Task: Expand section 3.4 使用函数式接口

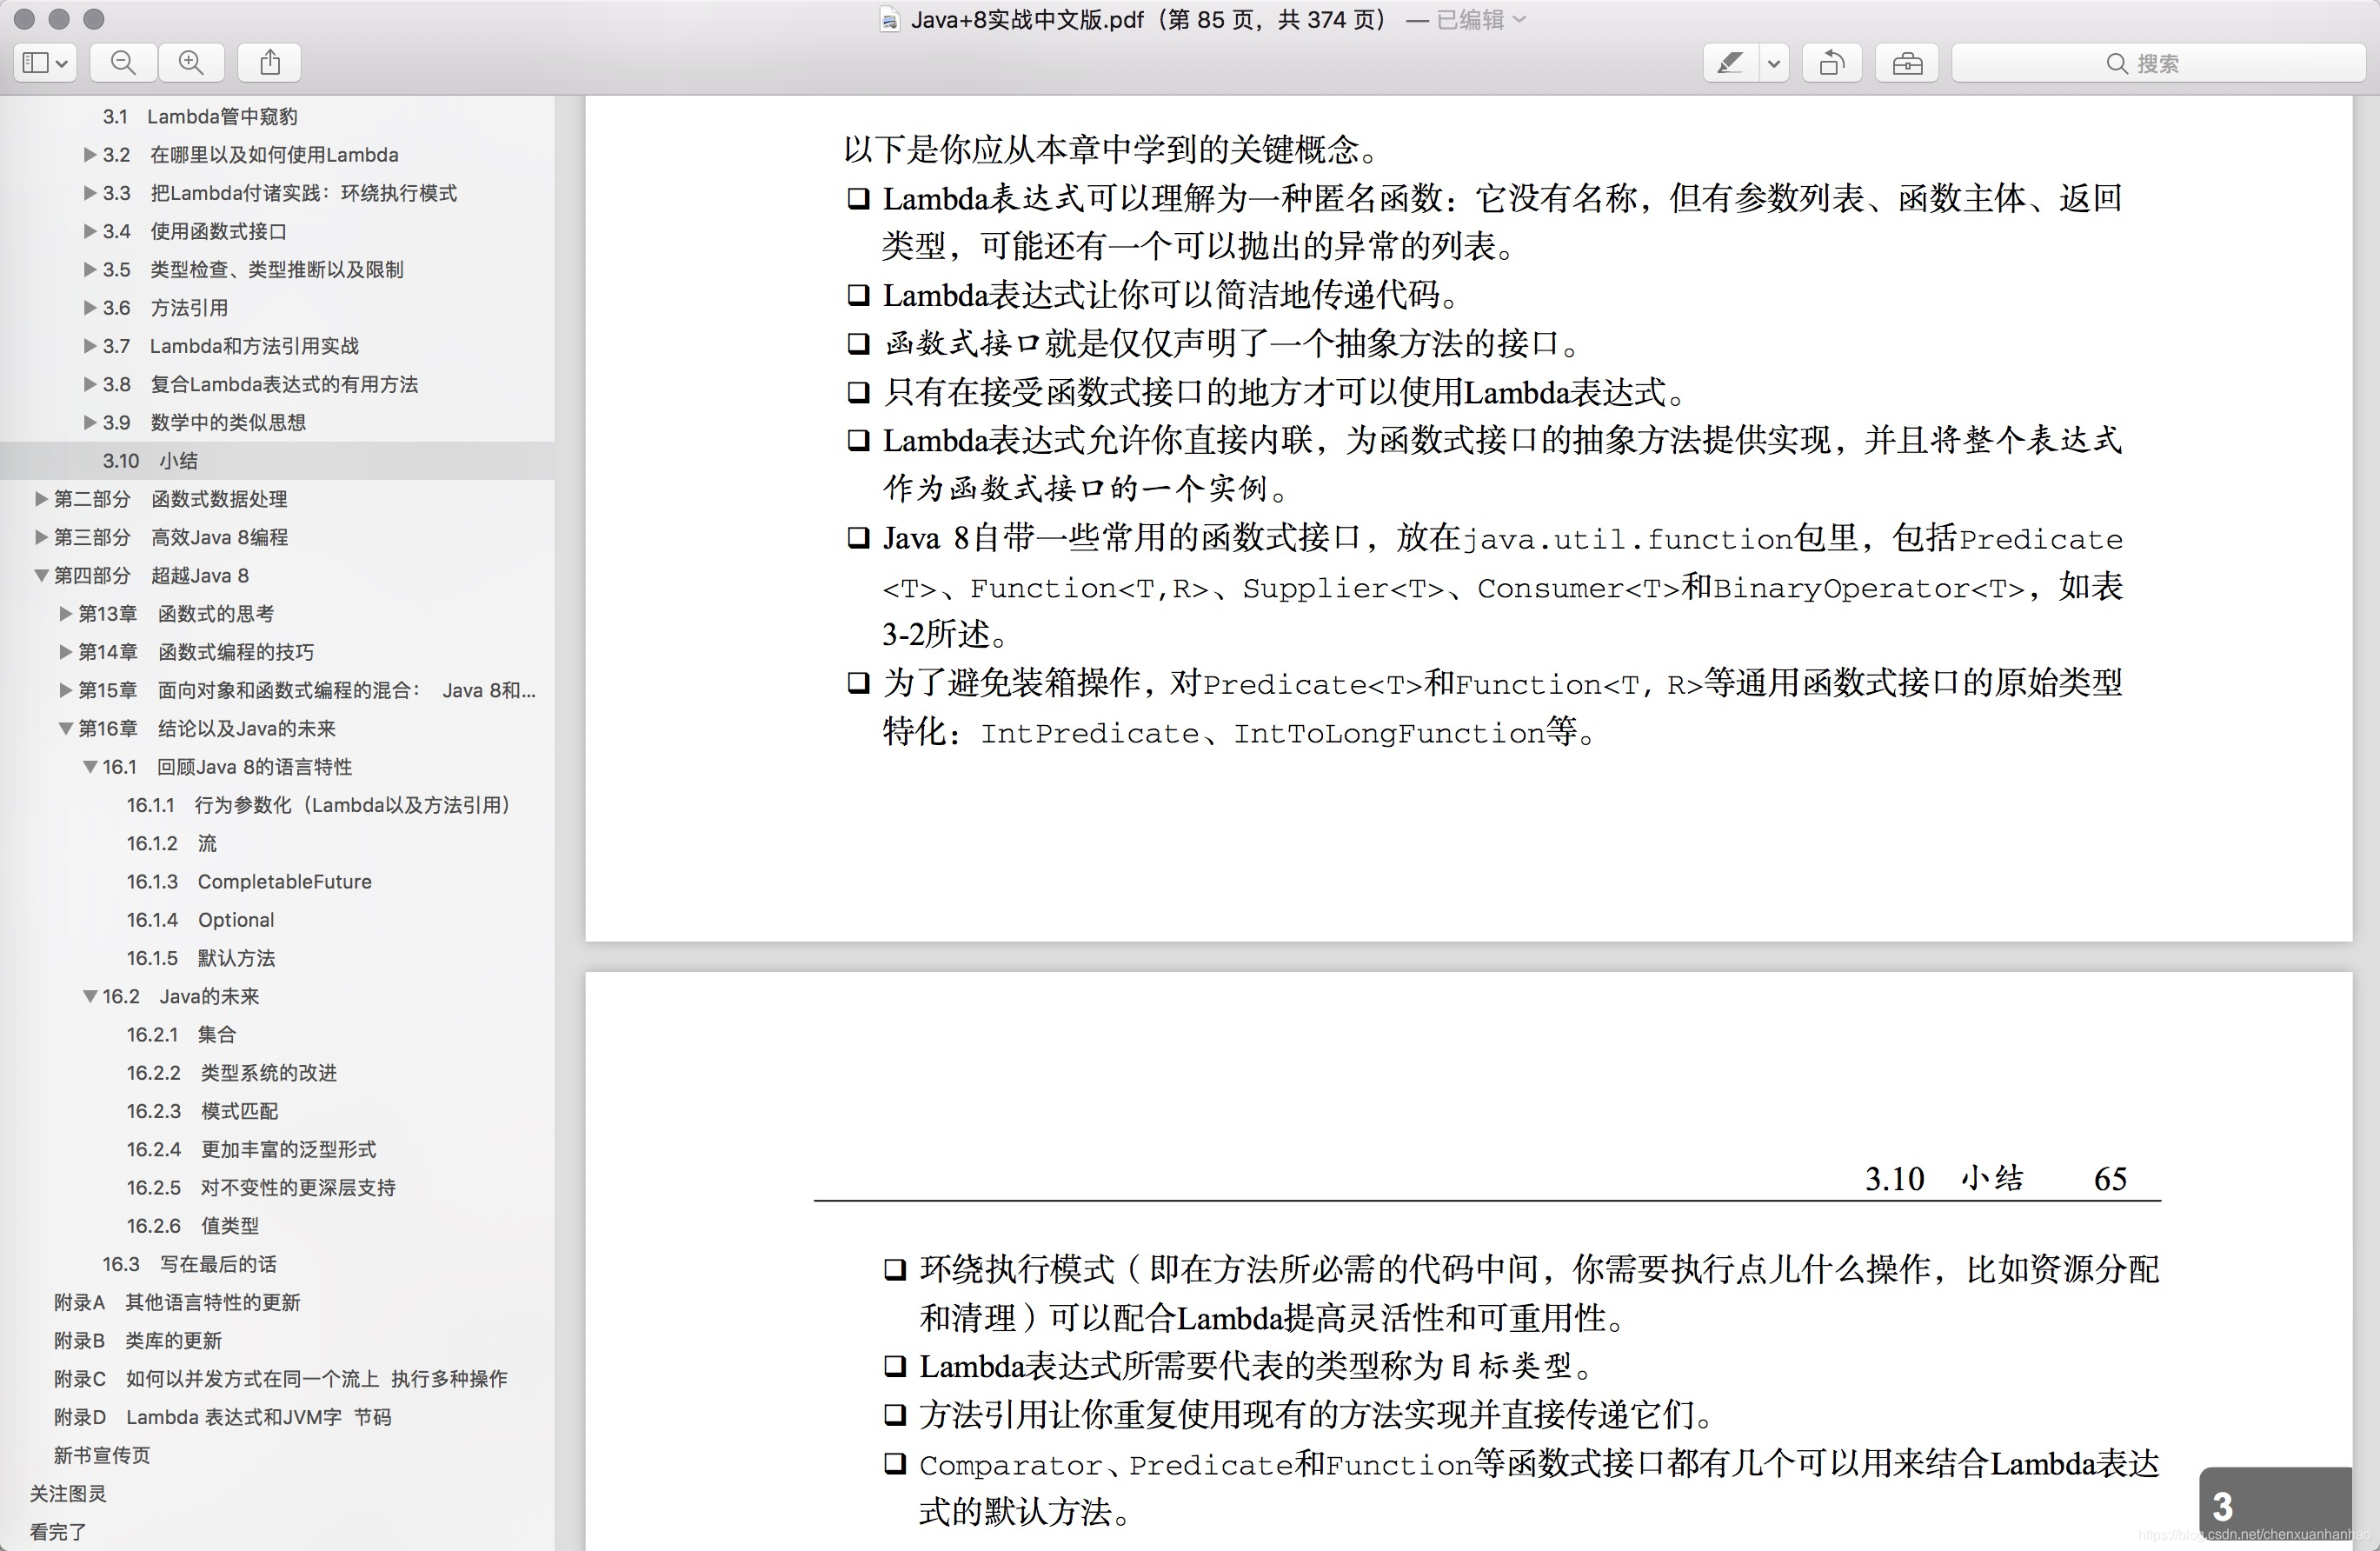Action: click(x=90, y=231)
